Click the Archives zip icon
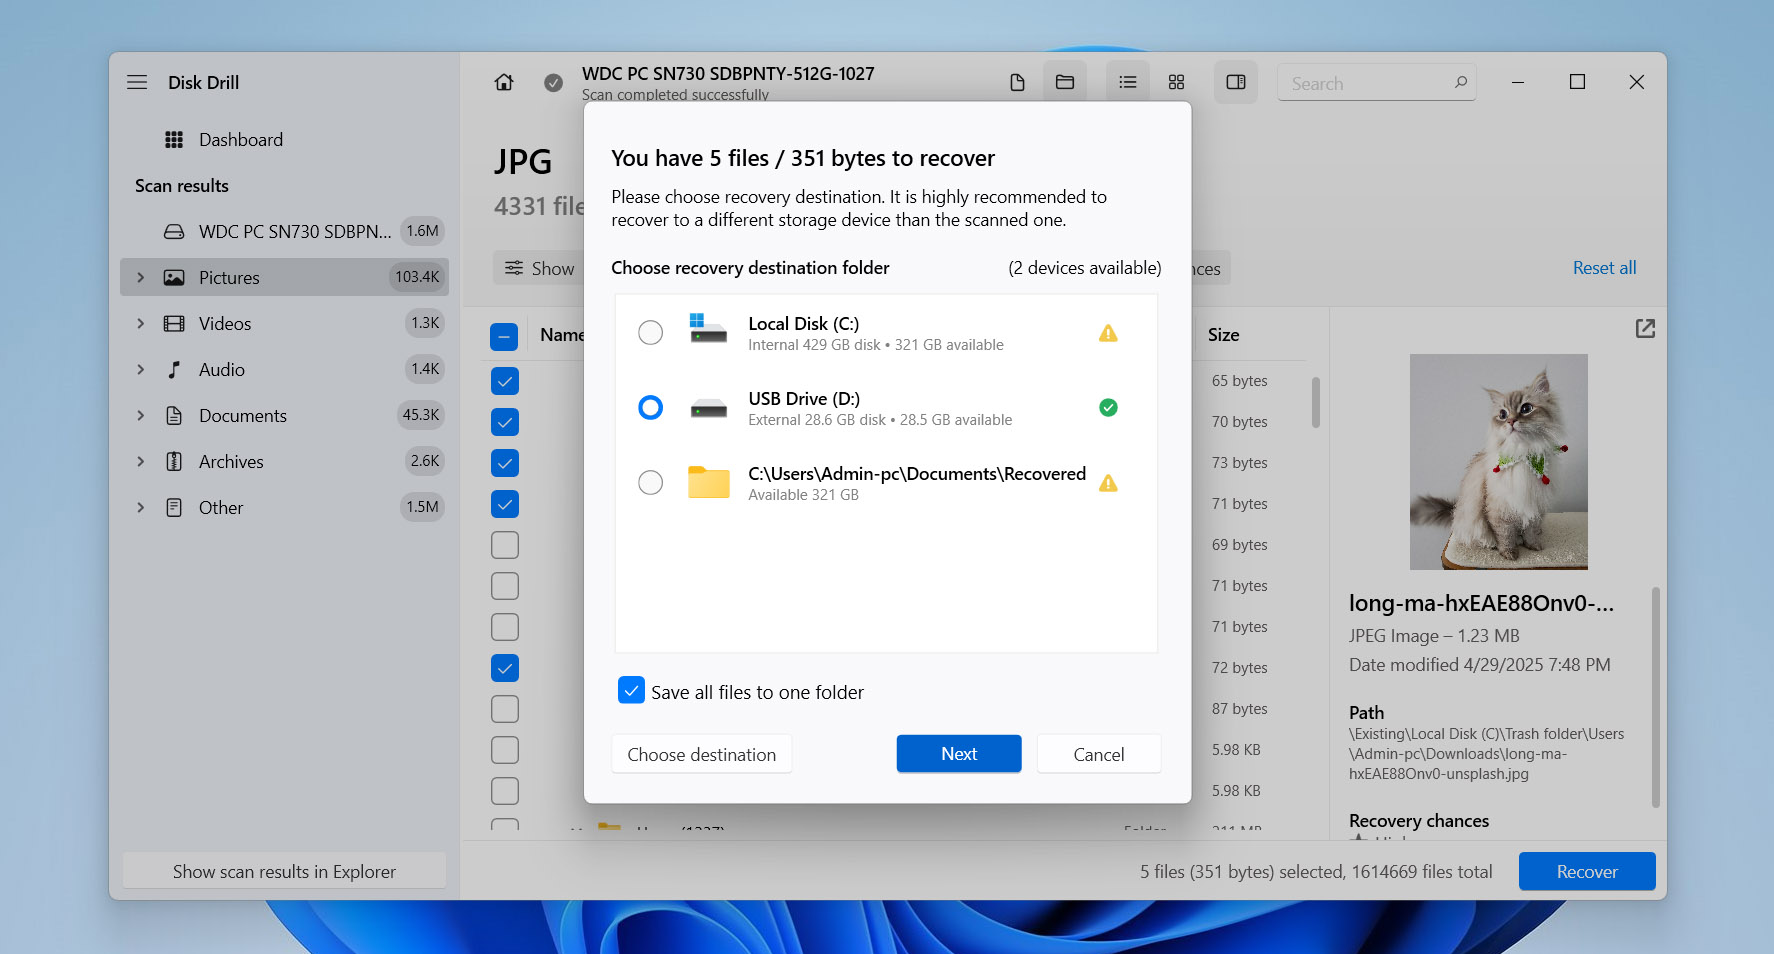The height and width of the screenshot is (954, 1774). pyautogui.click(x=174, y=461)
